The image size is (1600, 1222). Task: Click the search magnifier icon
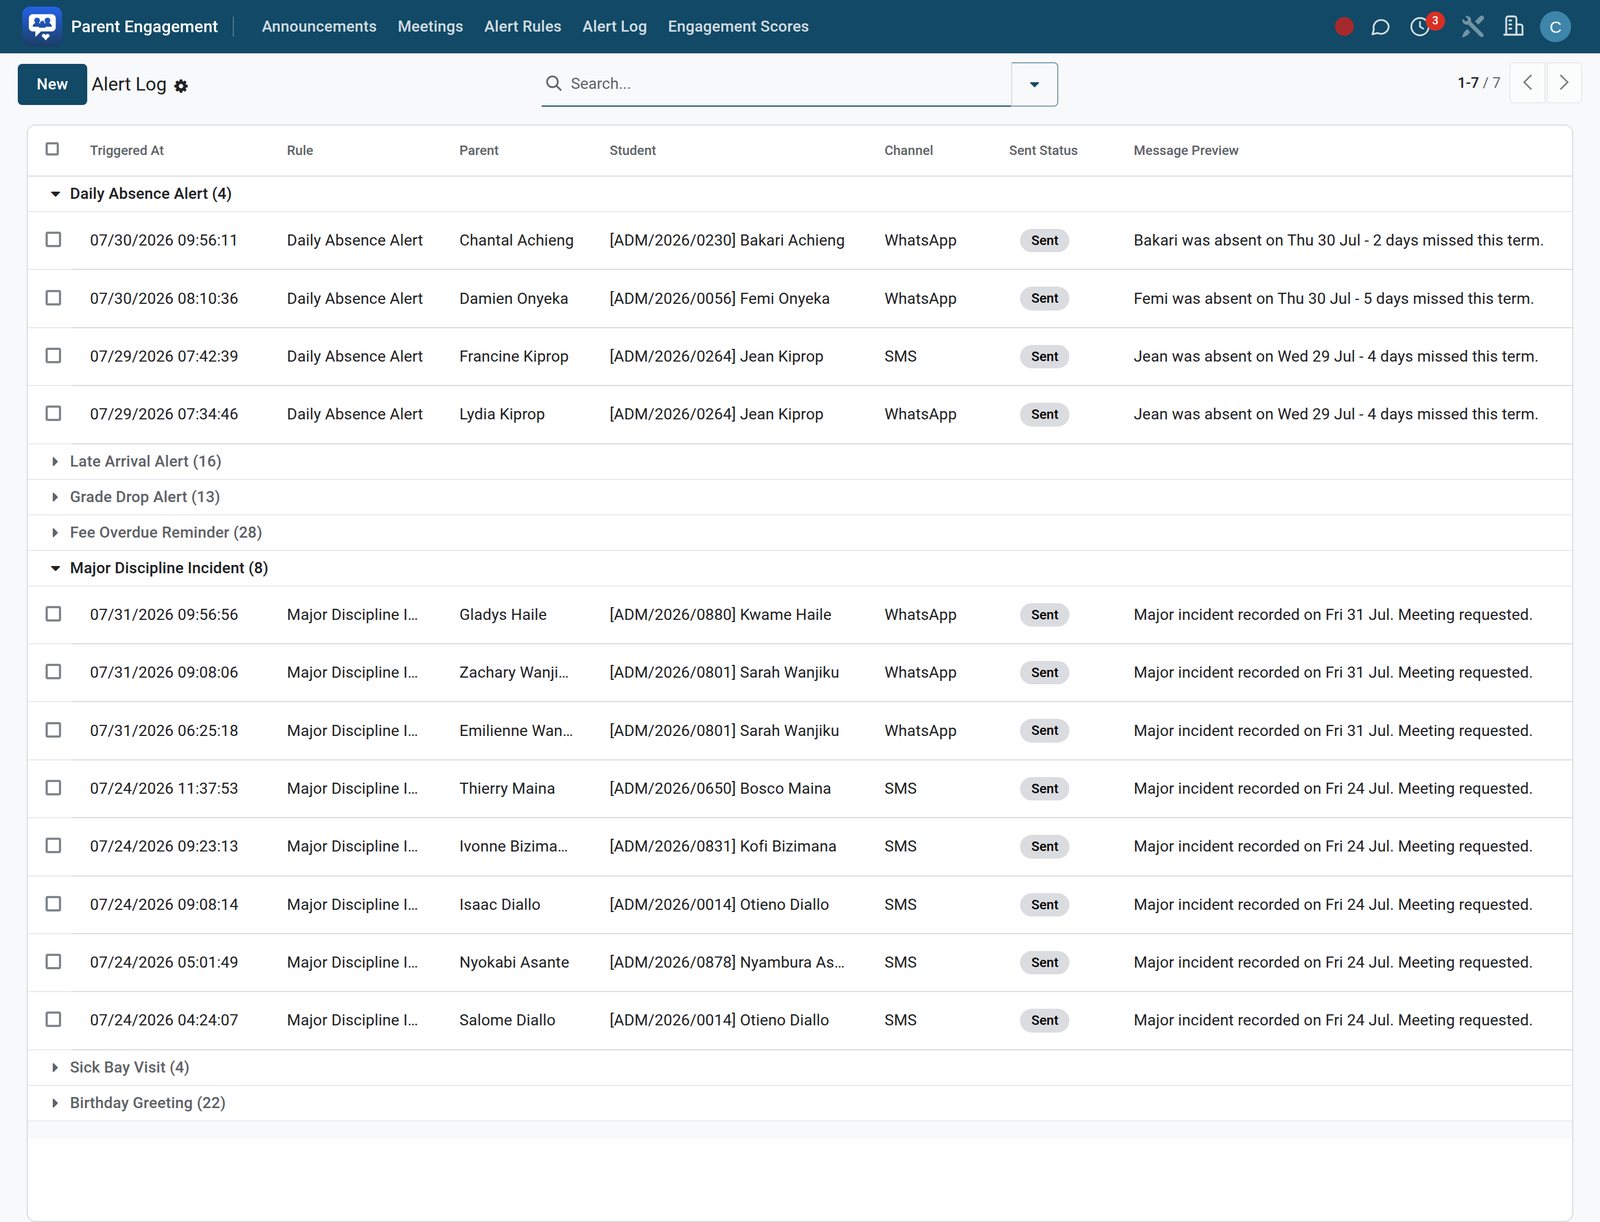click(x=553, y=83)
